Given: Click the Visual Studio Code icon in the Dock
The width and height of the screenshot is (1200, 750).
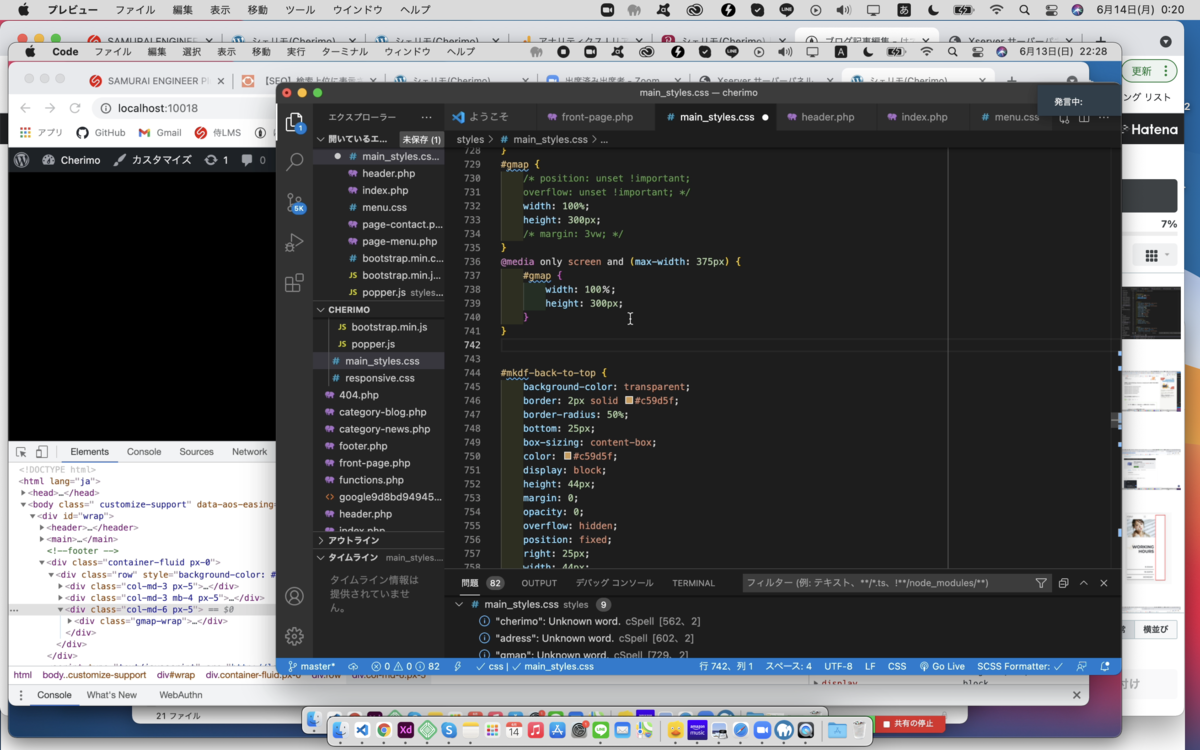Looking at the screenshot, I should (x=362, y=731).
